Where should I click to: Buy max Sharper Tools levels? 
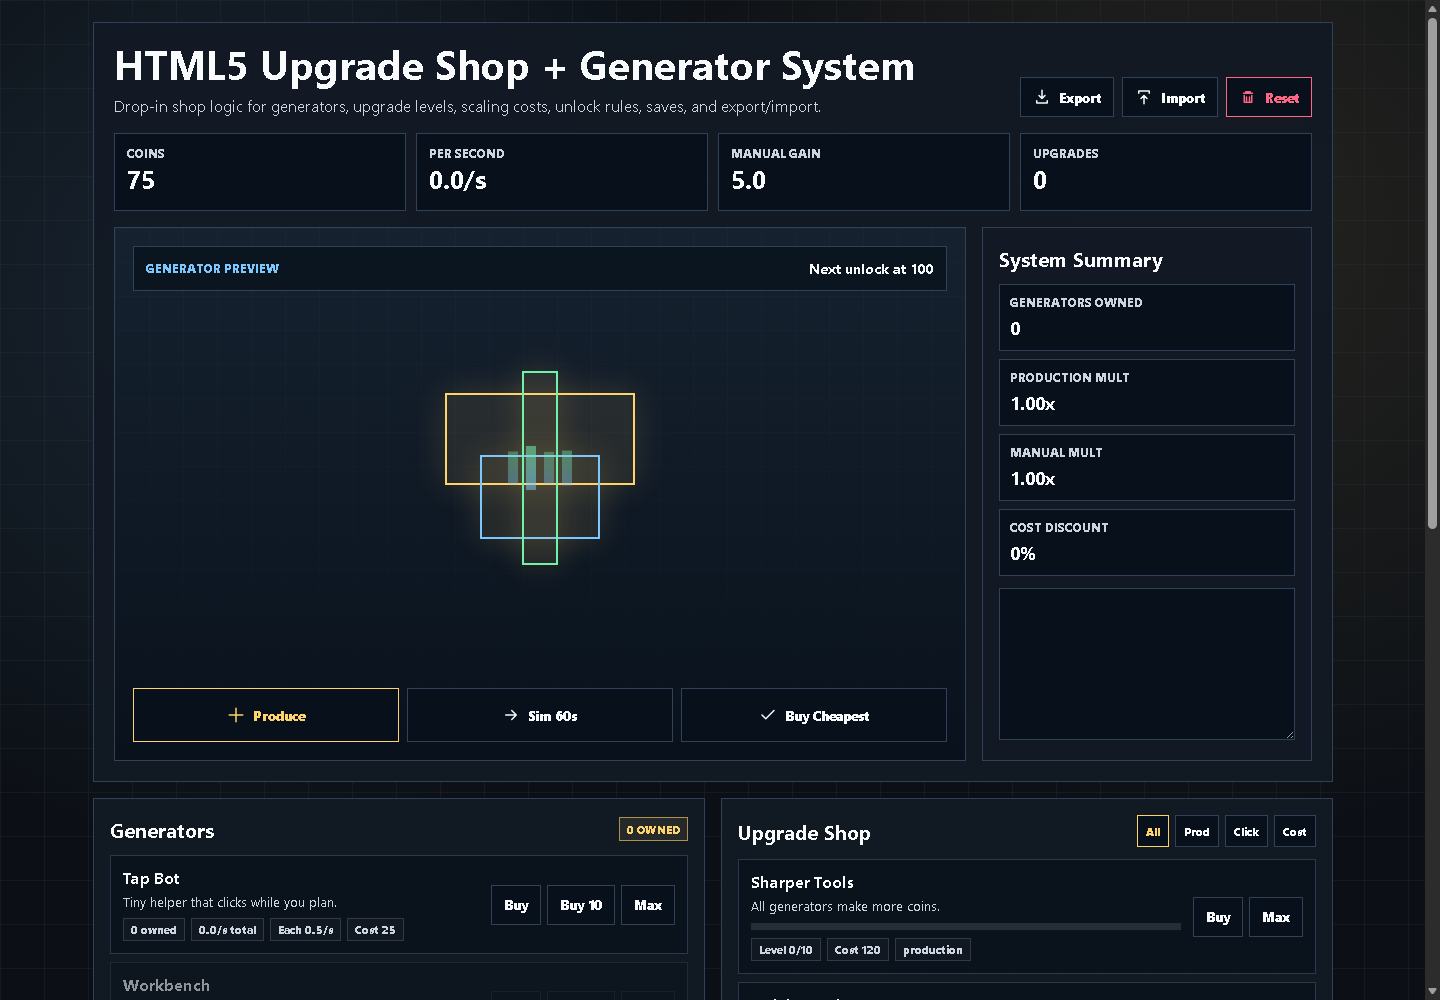click(x=1276, y=917)
